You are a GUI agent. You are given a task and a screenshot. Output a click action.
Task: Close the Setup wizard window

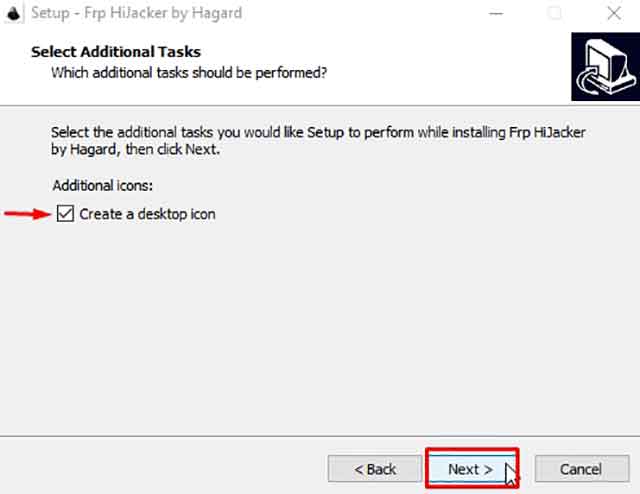click(x=612, y=14)
